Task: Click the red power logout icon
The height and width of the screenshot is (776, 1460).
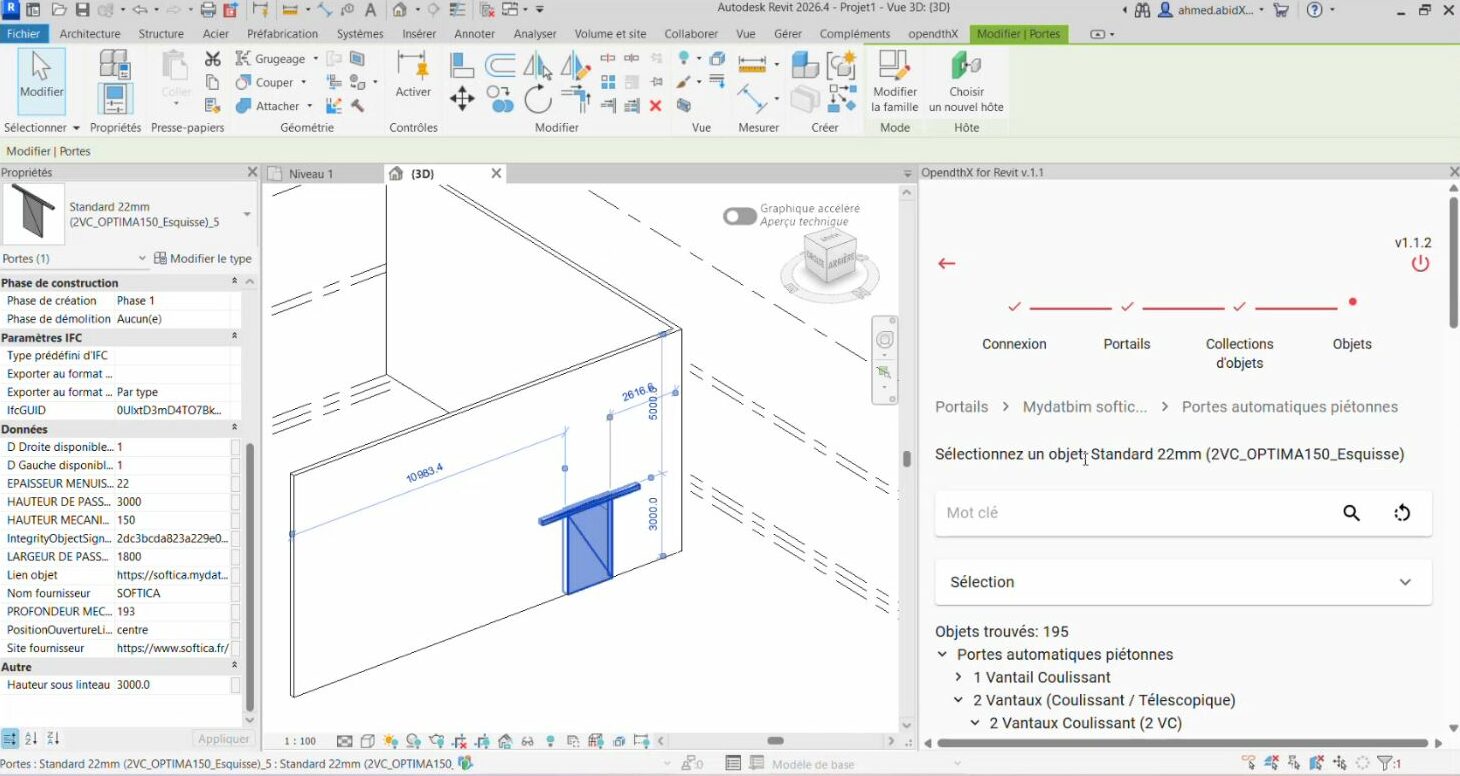Action: (x=1420, y=264)
